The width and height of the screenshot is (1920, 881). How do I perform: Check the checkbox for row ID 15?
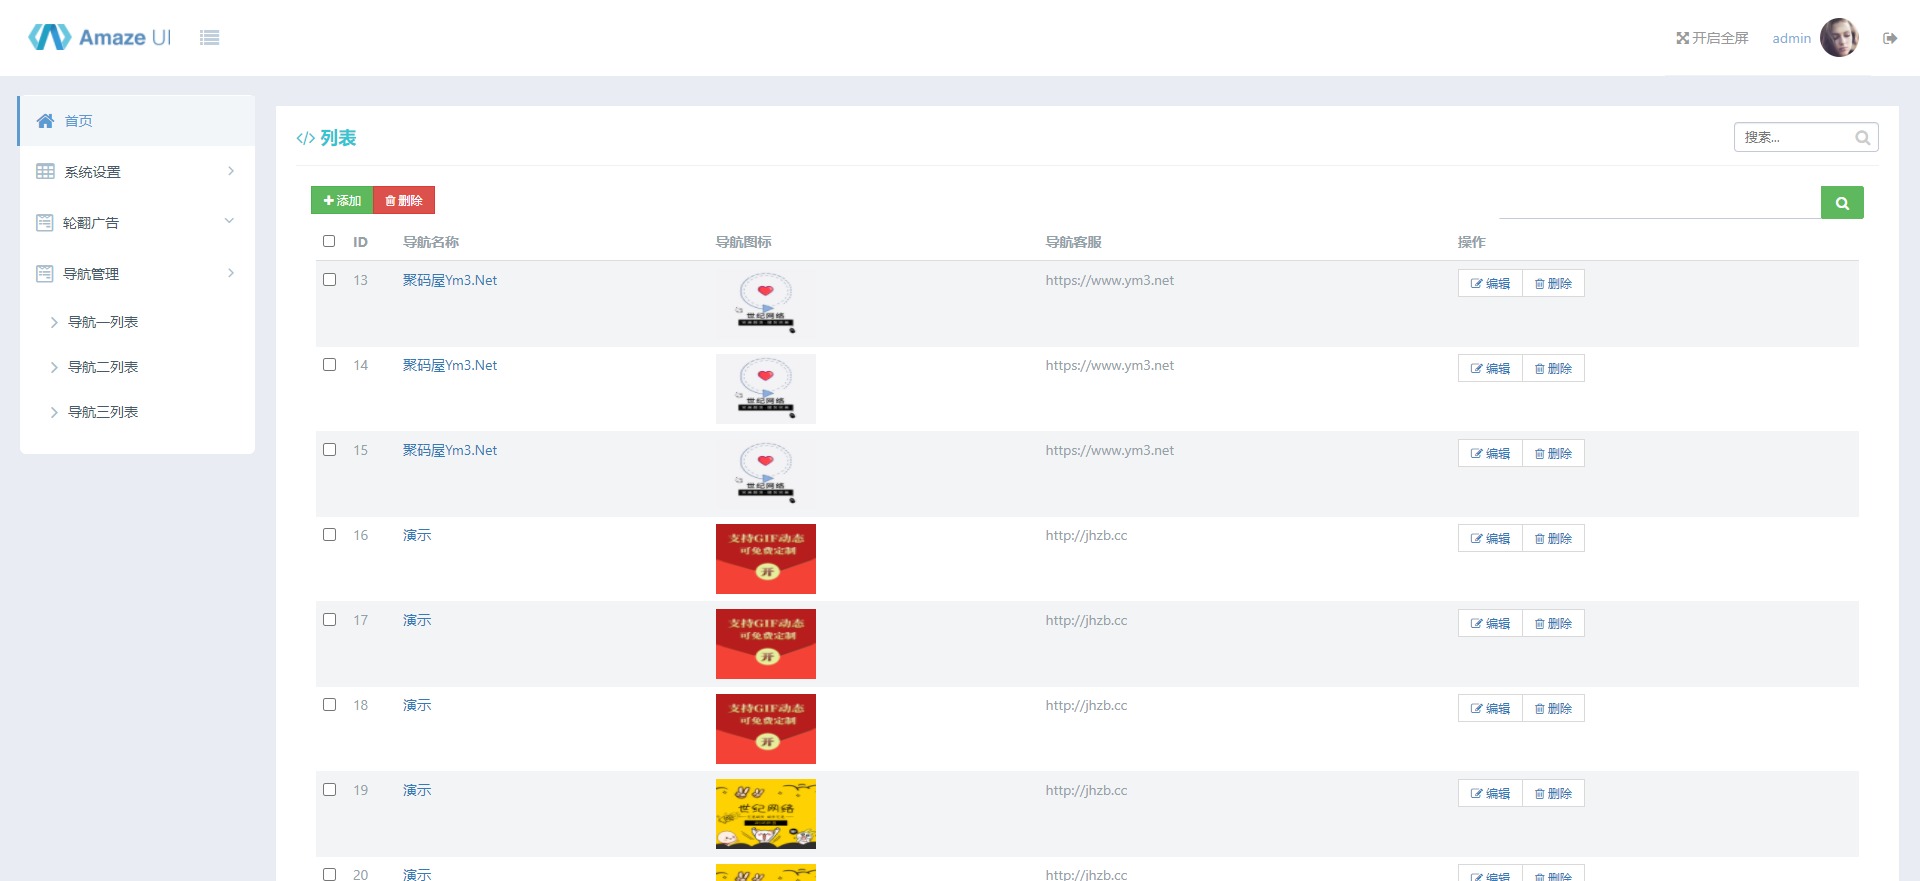pos(329,449)
